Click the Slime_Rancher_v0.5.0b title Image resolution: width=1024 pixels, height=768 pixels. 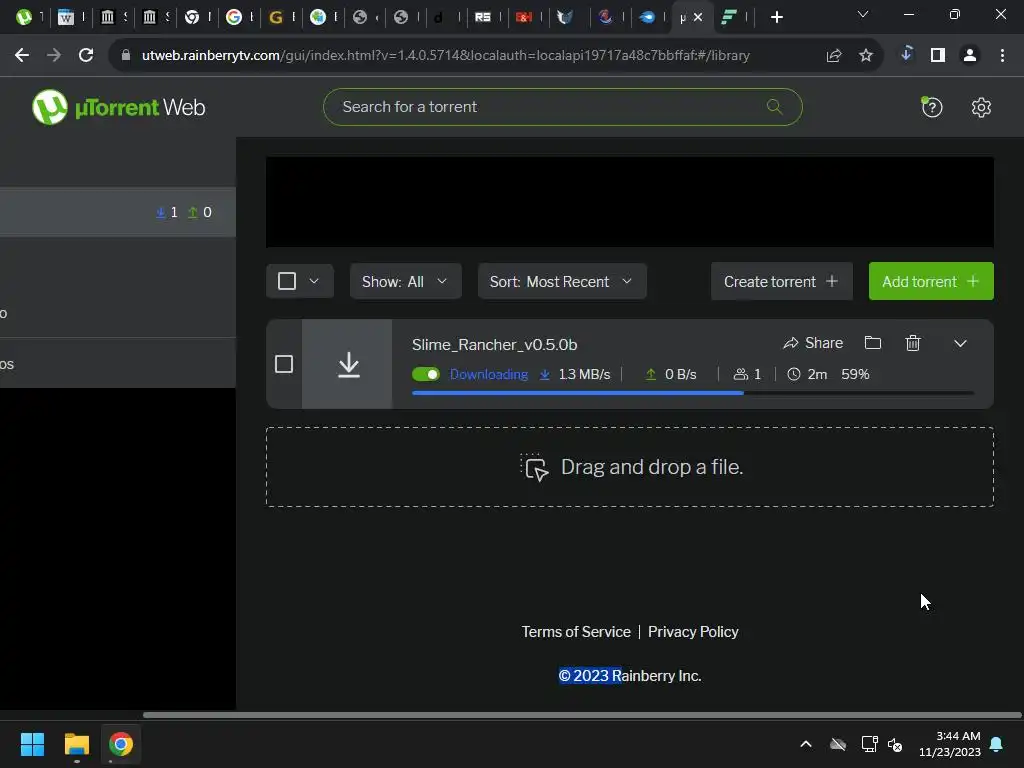494,344
